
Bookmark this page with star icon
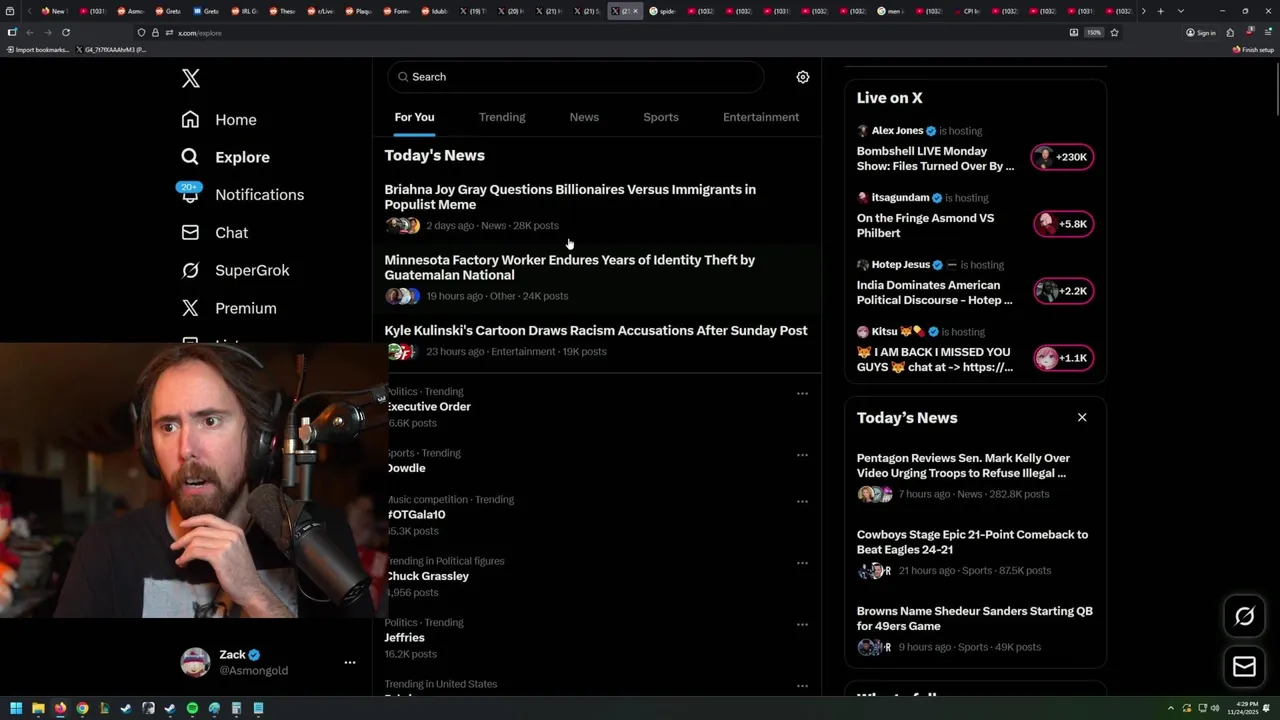point(1114,33)
